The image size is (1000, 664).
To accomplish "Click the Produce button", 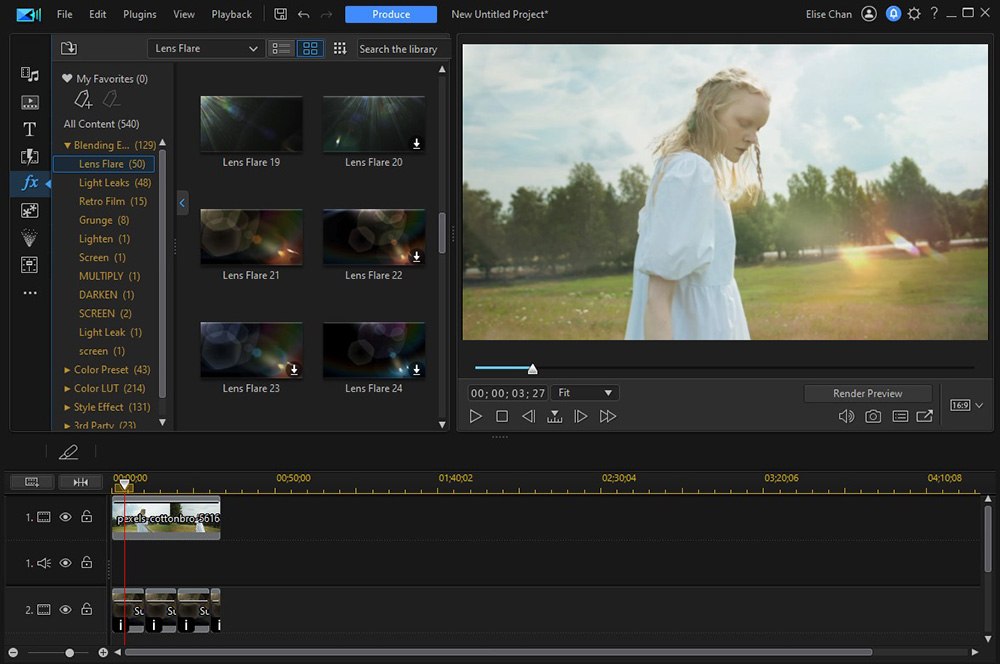I will pyautogui.click(x=390, y=14).
